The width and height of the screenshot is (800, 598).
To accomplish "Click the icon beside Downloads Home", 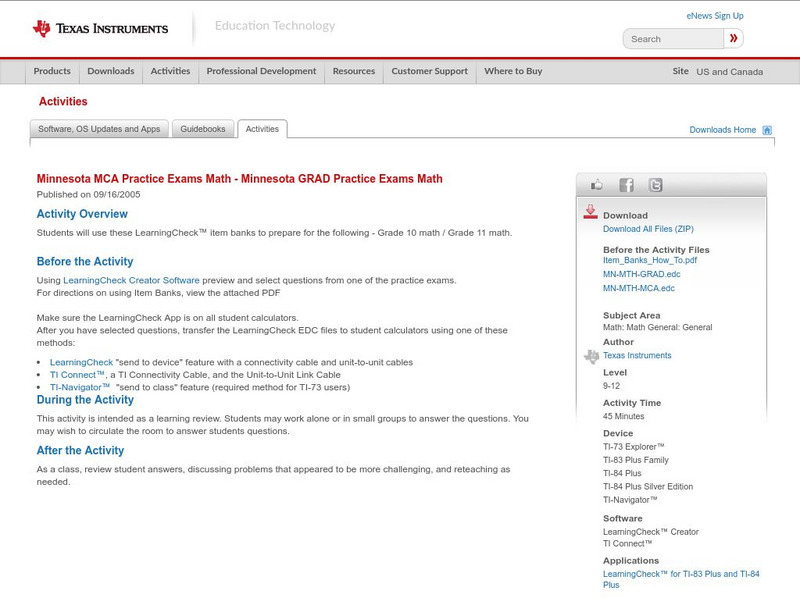I will (766, 129).
